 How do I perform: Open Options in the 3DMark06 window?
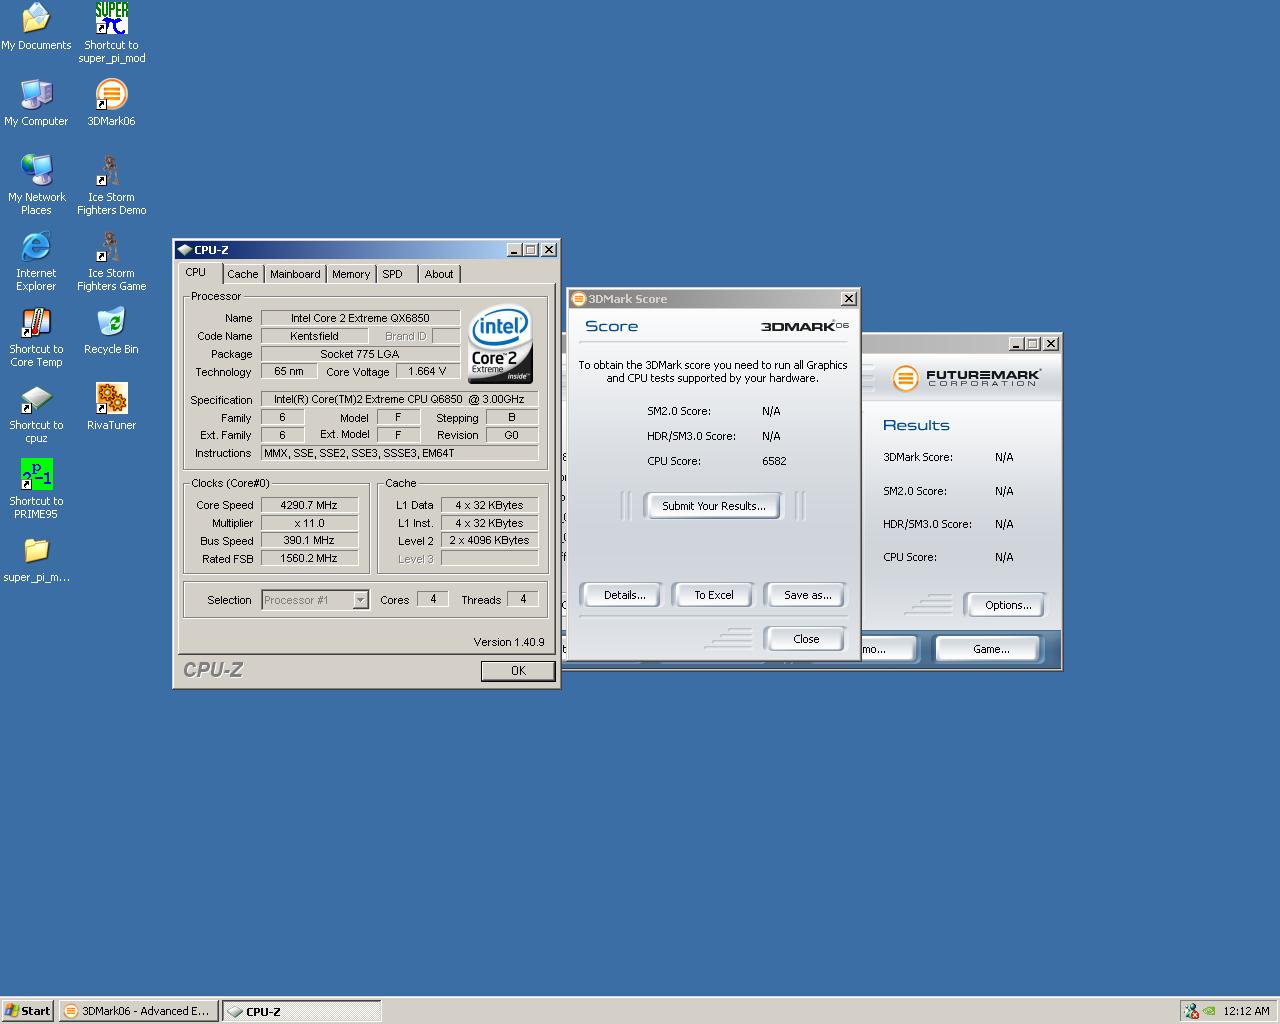point(1007,605)
